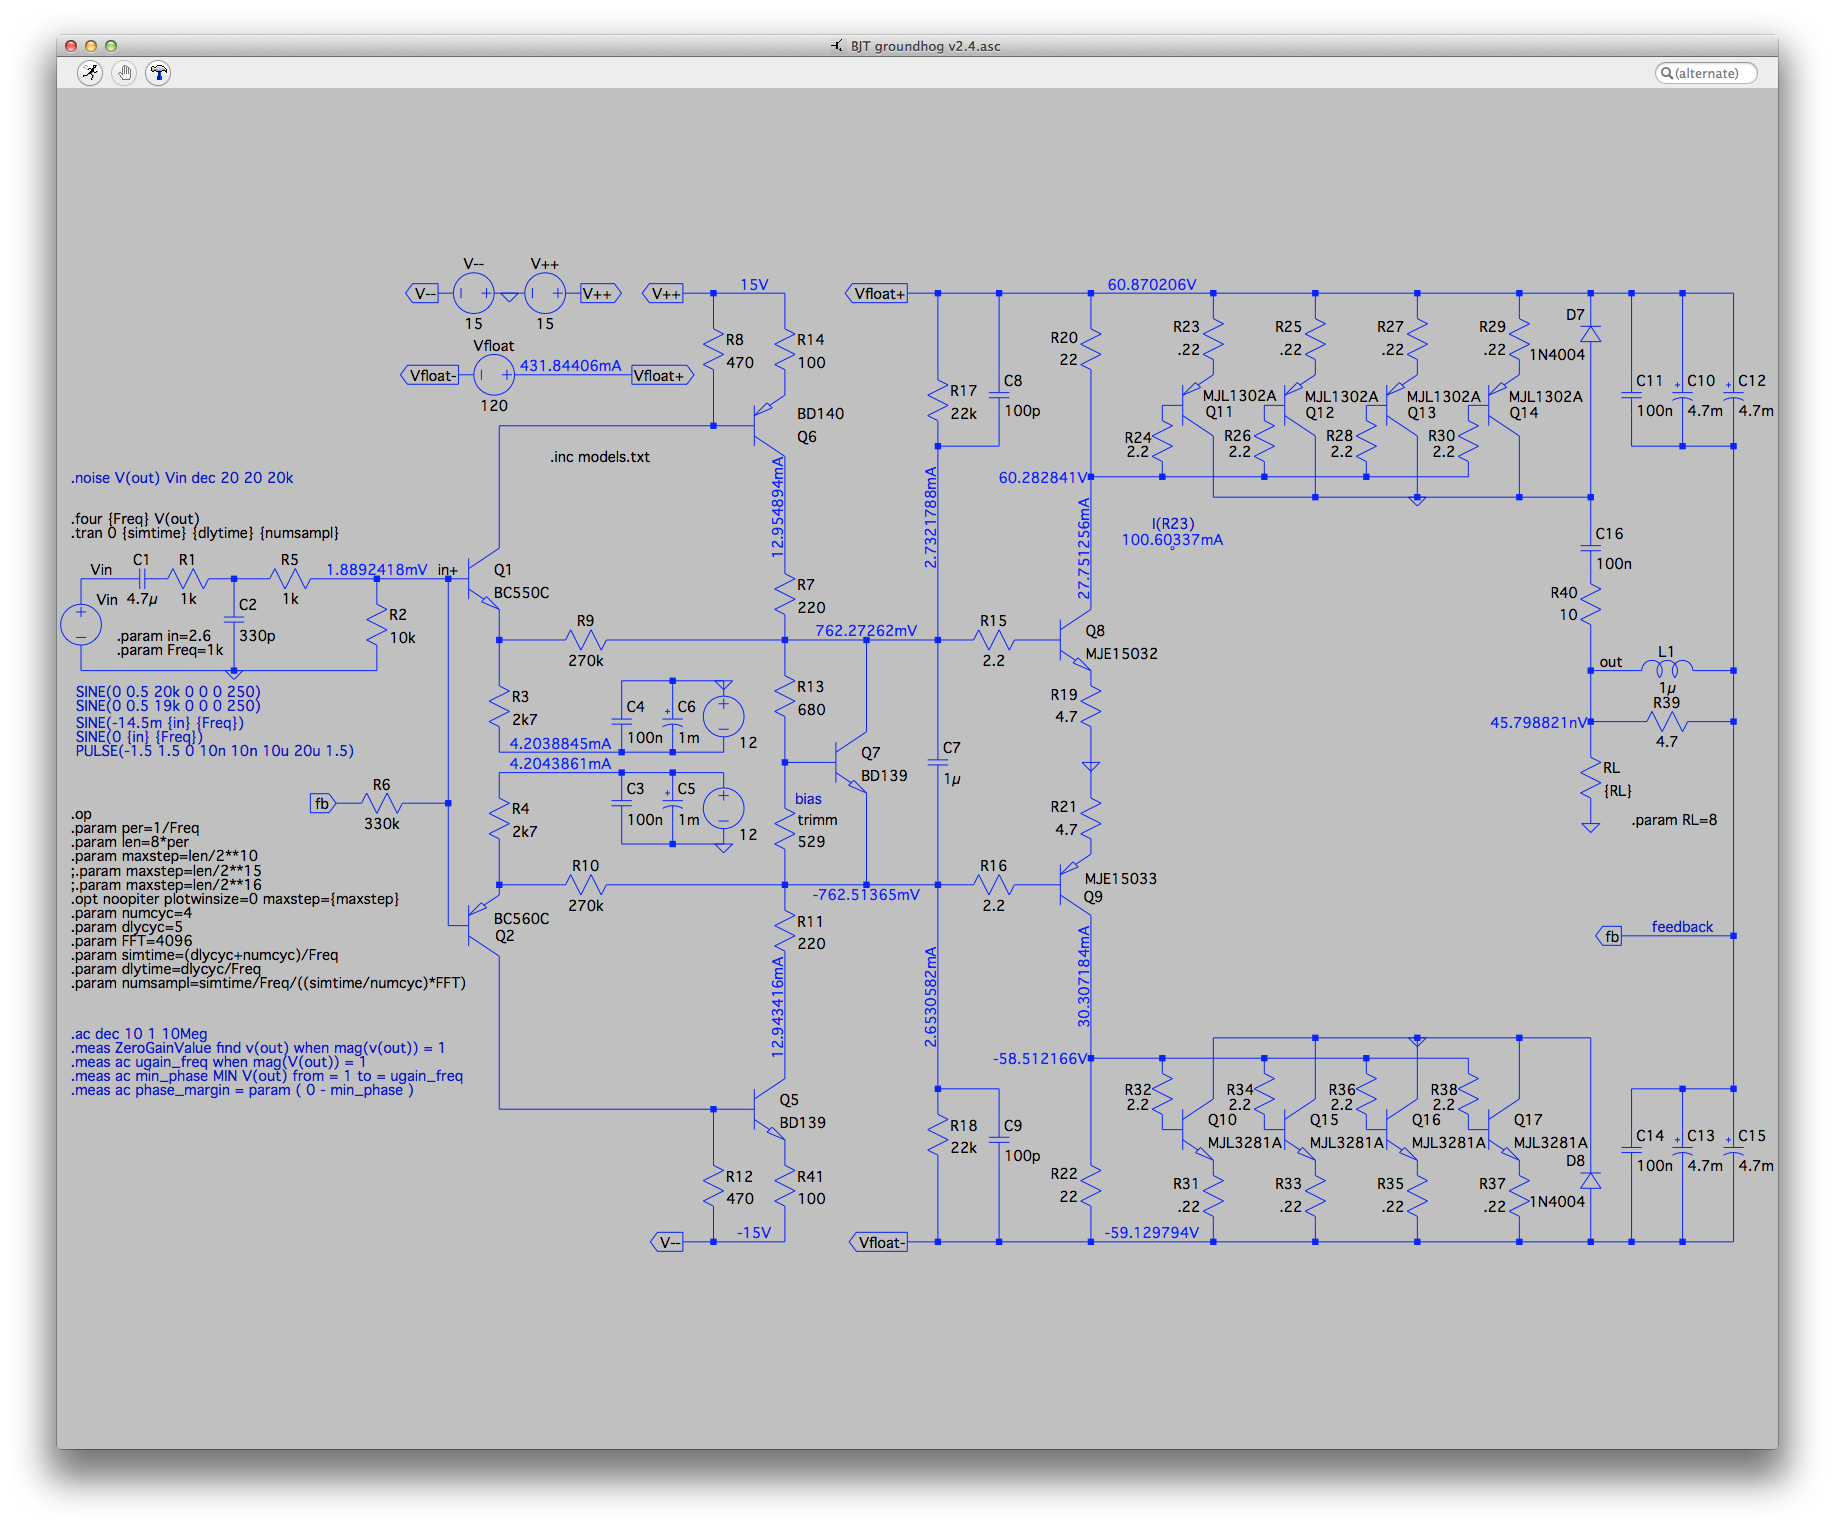This screenshot has height=1528, width=1835.
Task: Click the D8 diode label
Action: pos(1575,1161)
